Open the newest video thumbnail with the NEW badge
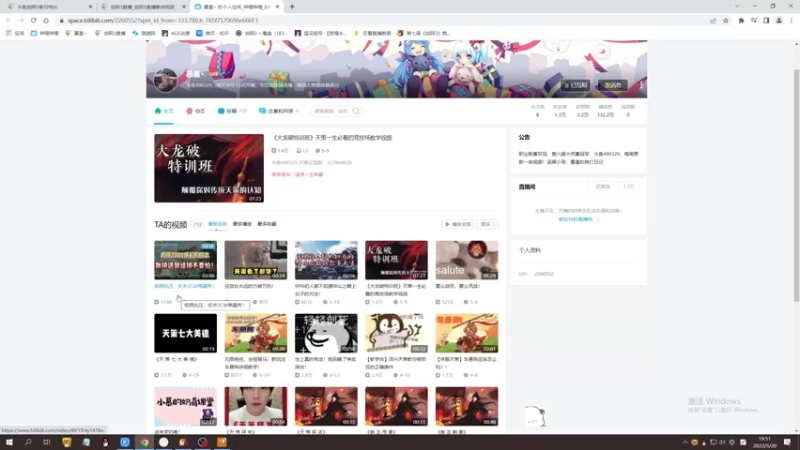800x450 pixels. [x=186, y=260]
